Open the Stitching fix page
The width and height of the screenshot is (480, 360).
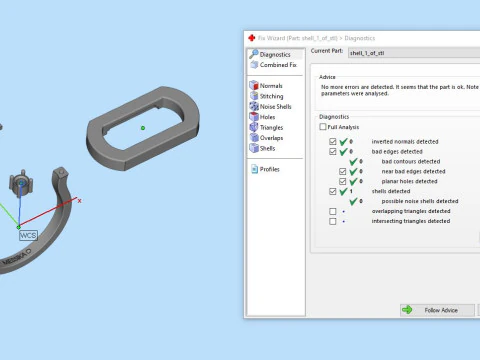click(271, 96)
